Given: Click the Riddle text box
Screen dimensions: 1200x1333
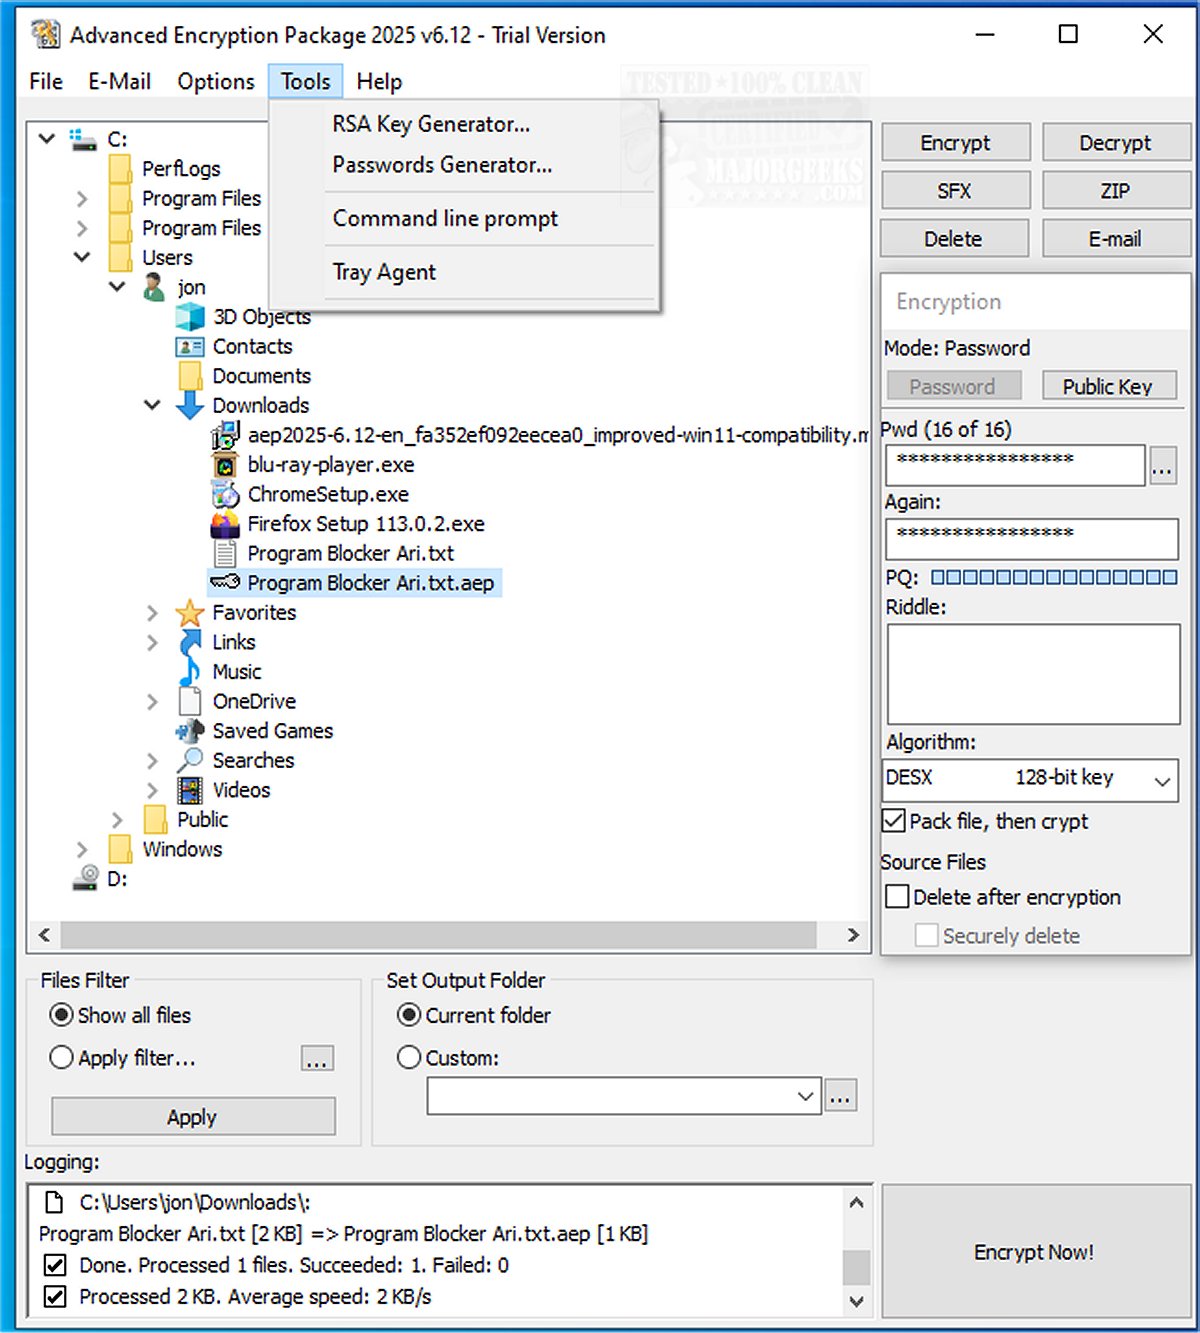Looking at the screenshot, I should (x=1033, y=674).
